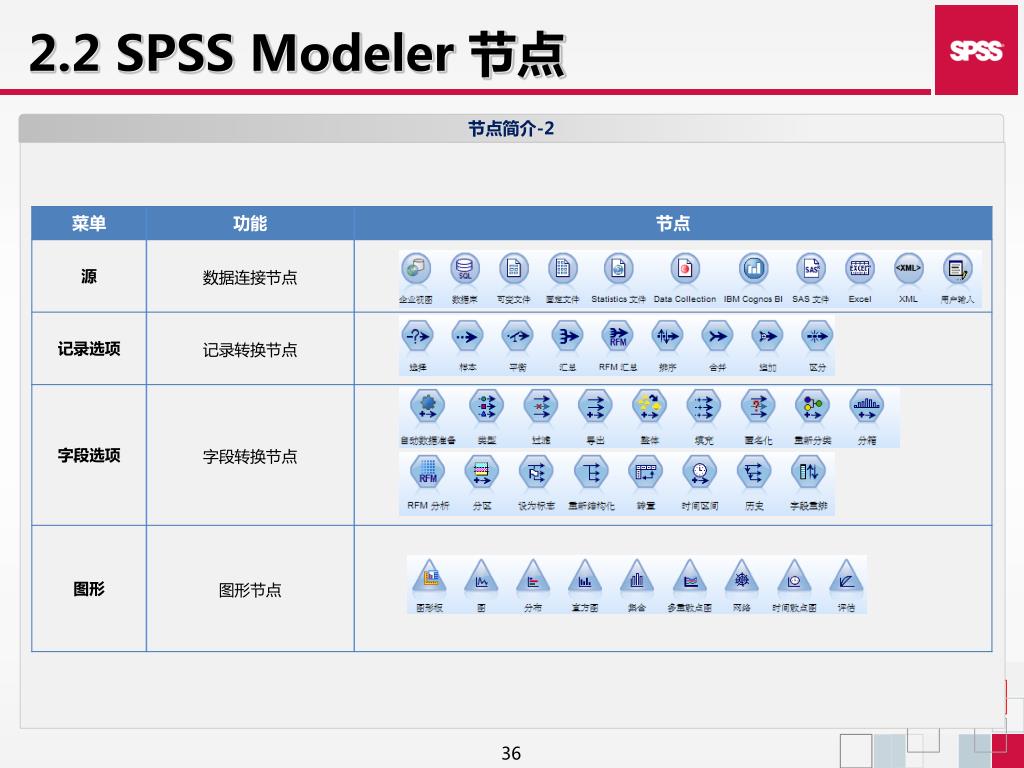Select the 图形 menu cell
This screenshot has height=768, width=1024.
pyautogui.click(x=89, y=589)
